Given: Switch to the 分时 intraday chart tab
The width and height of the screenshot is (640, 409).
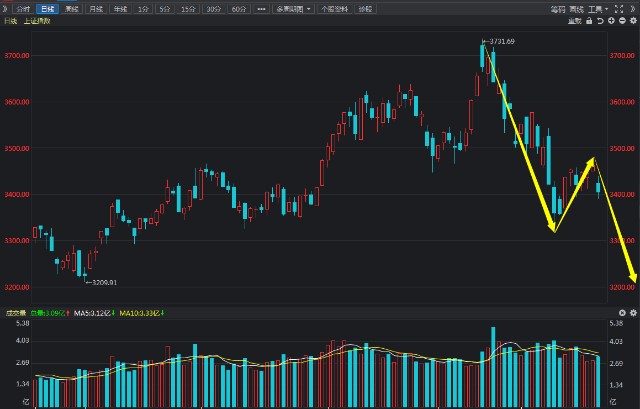Looking at the screenshot, I should point(24,9).
